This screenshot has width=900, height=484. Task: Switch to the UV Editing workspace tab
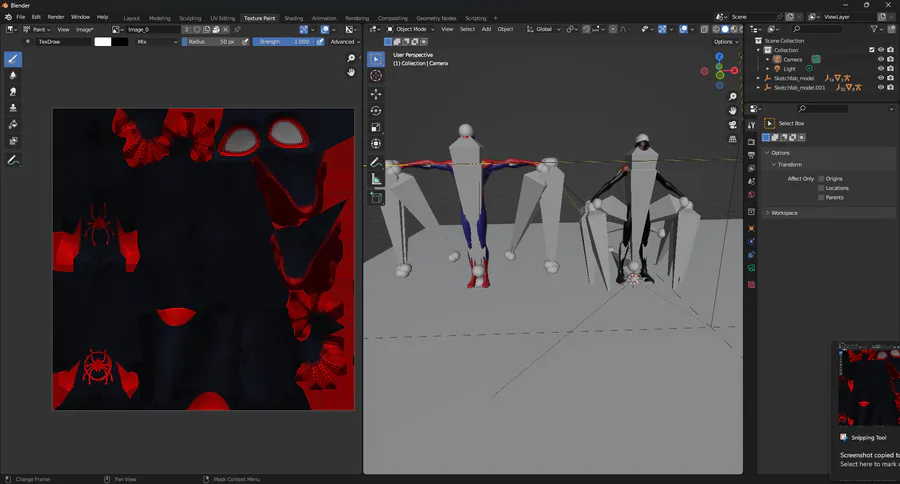click(222, 18)
